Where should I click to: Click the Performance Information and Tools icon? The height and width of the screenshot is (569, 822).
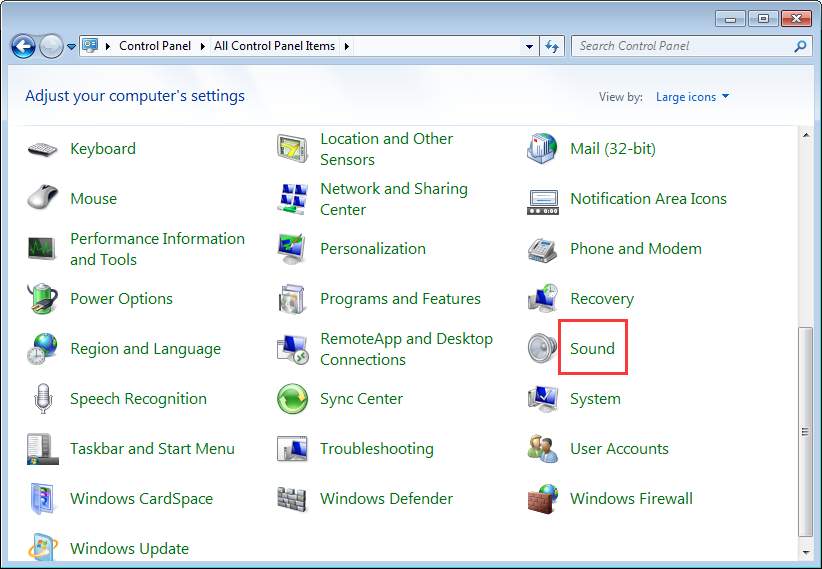(x=41, y=248)
